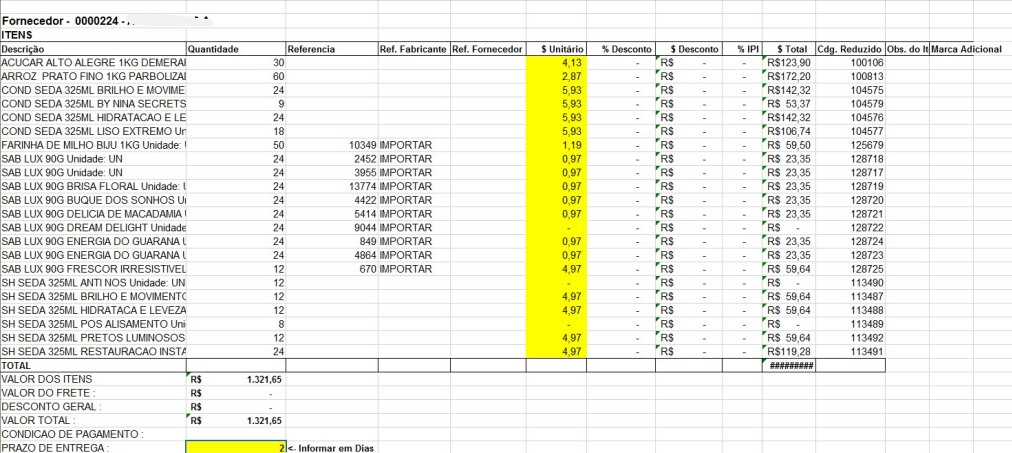Click reference number 670 cell

point(332,269)
